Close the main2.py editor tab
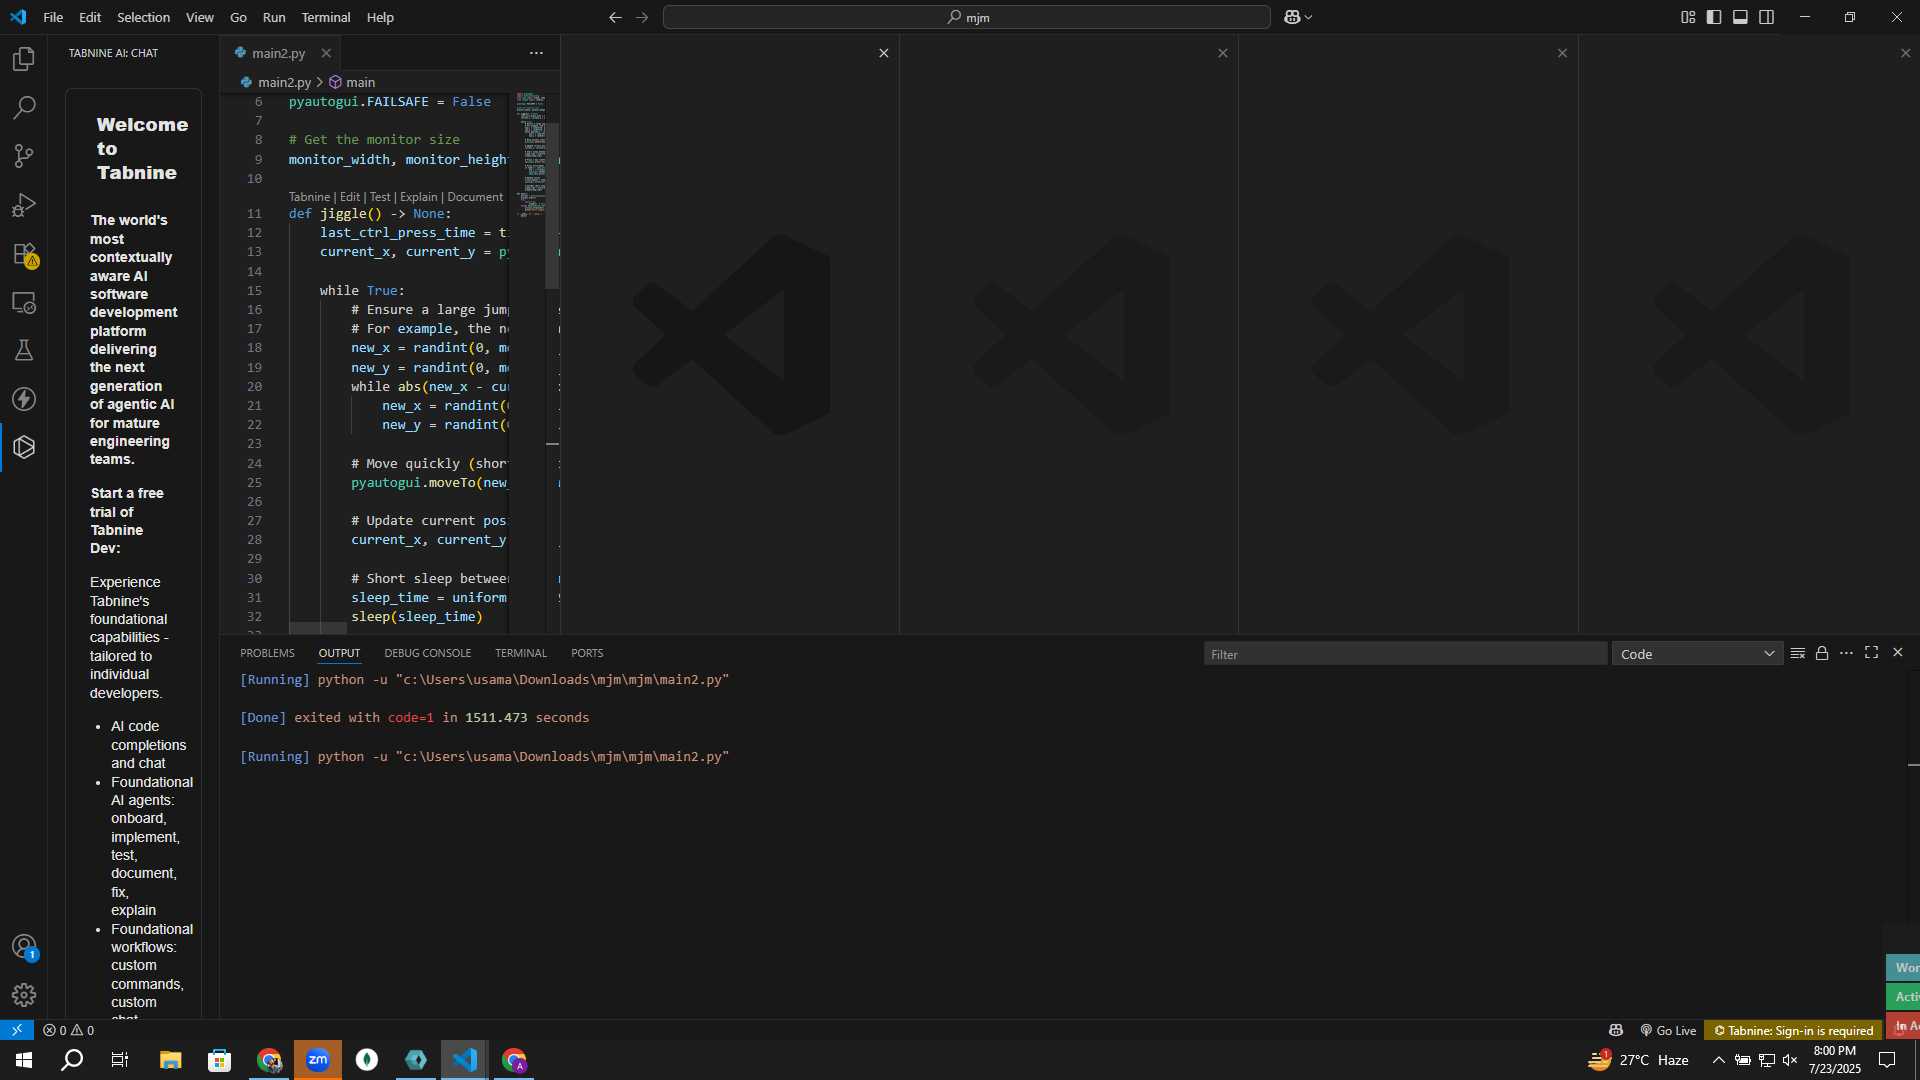The width and height of the screenshot is (1920, 1080). click(326, 53)
